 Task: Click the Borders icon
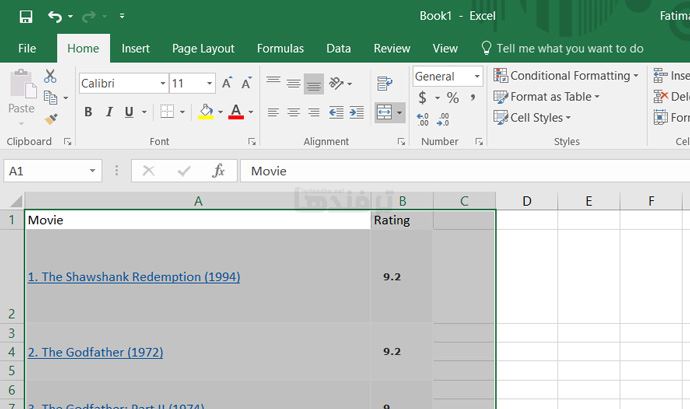(167, 112)
